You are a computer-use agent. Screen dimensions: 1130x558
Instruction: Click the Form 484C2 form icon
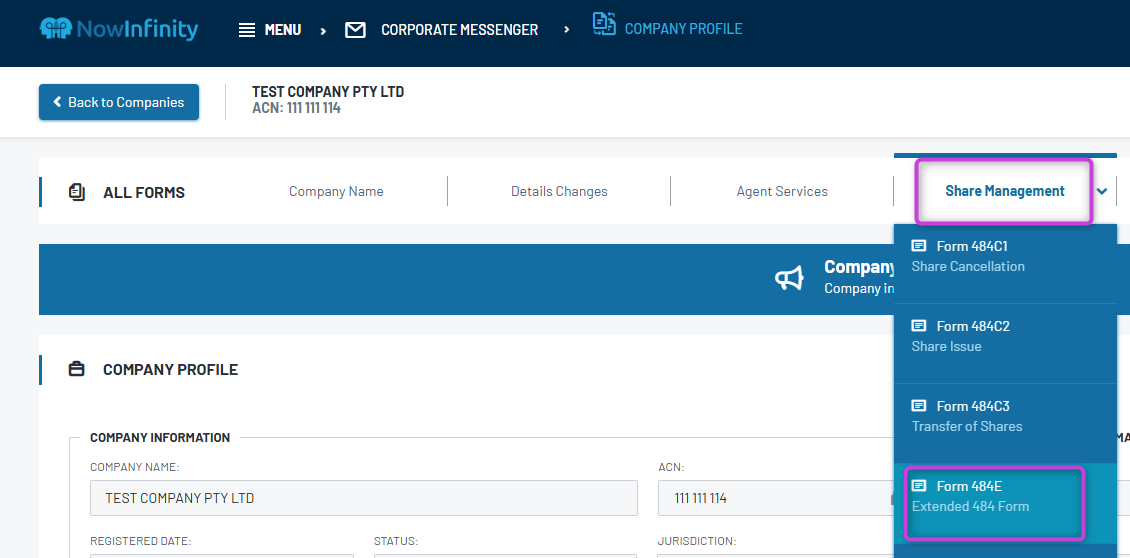[x=919, y=326]
